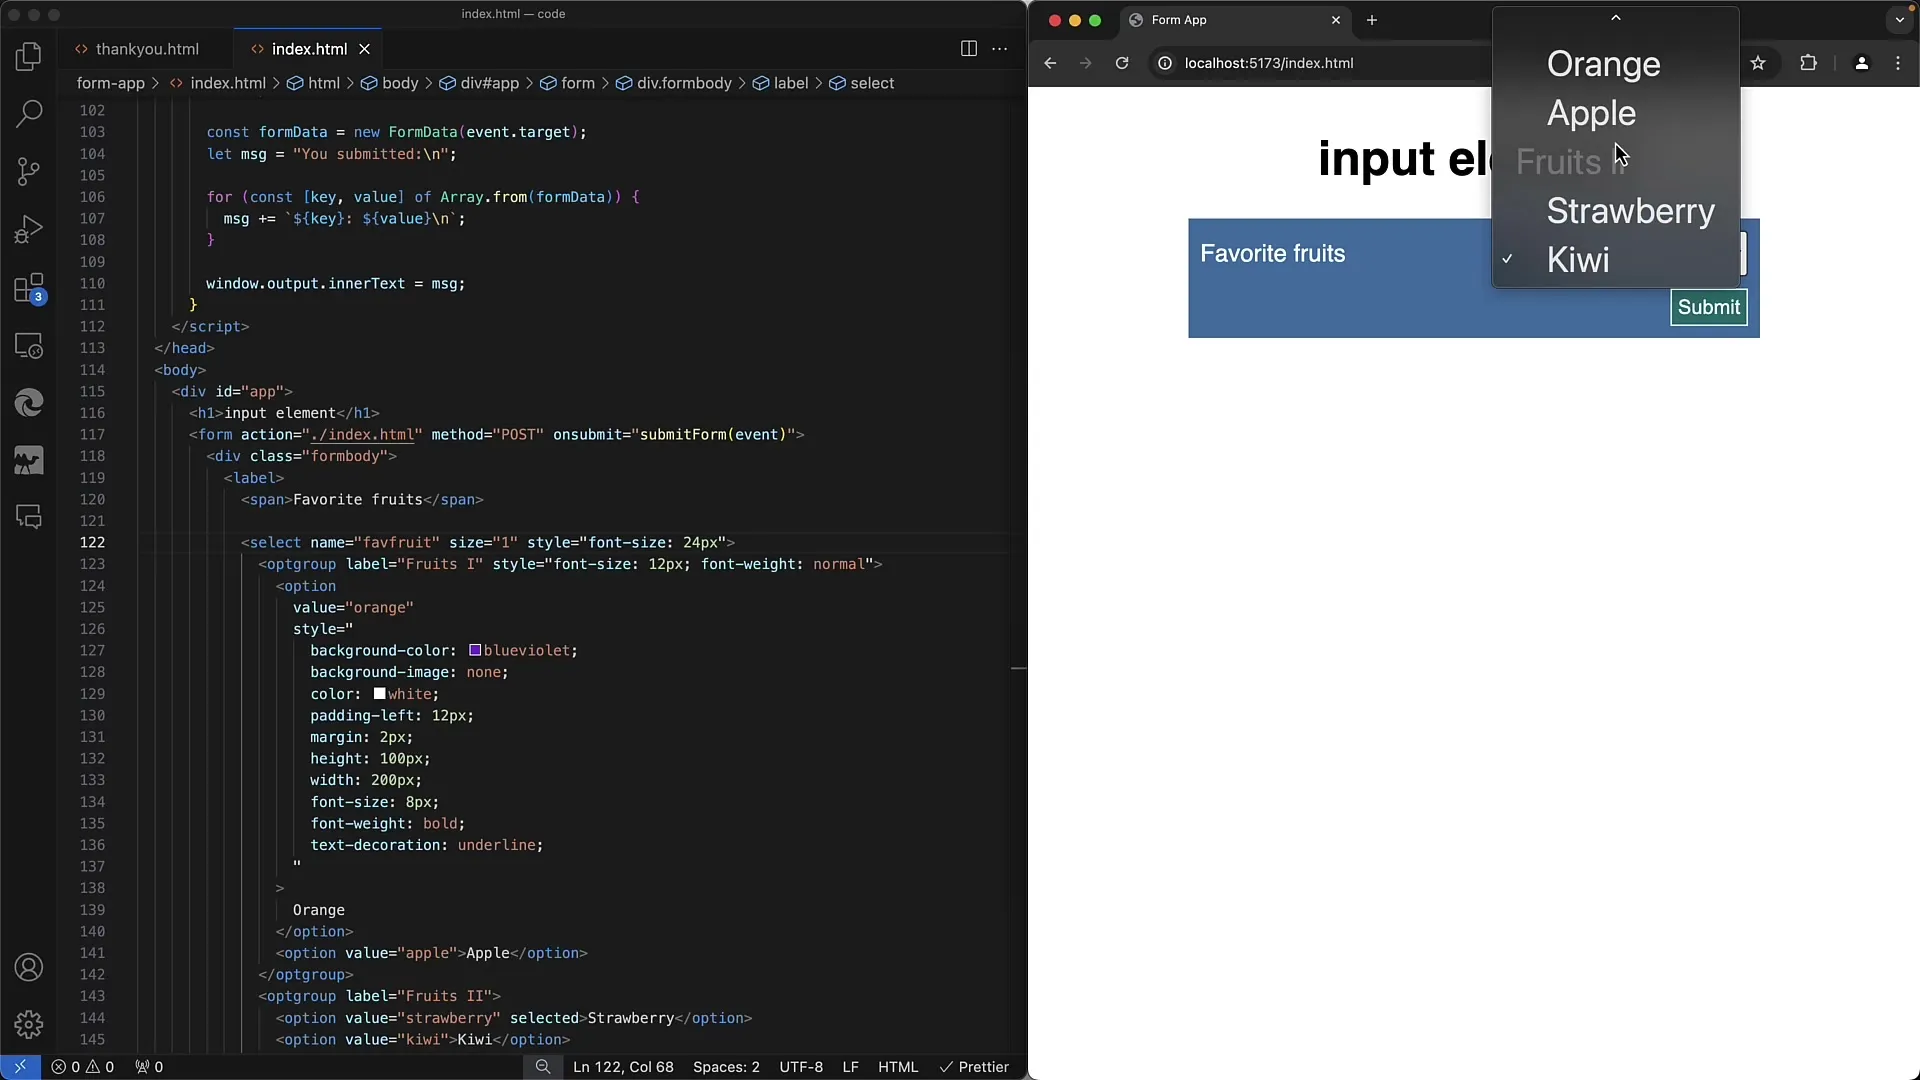Viewport: 1920px width, 1080px height.
Task: Click the Source Control icon in sidebar
Action: point(29,173)
